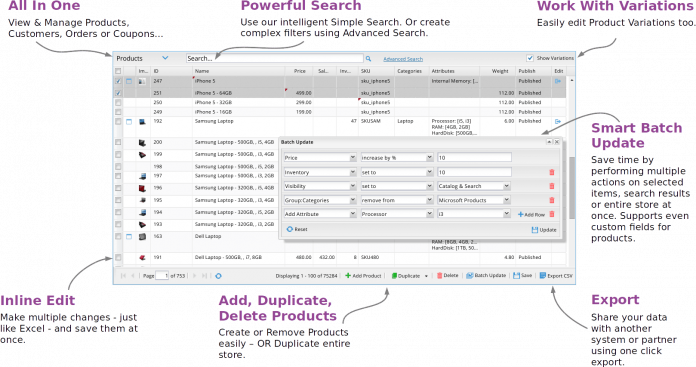Jump to last page arrow

204,276
